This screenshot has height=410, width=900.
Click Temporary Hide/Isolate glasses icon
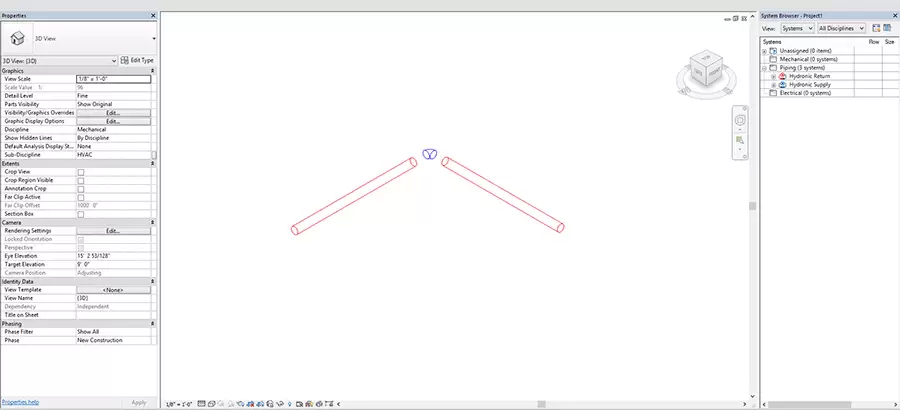pos(280,404)
